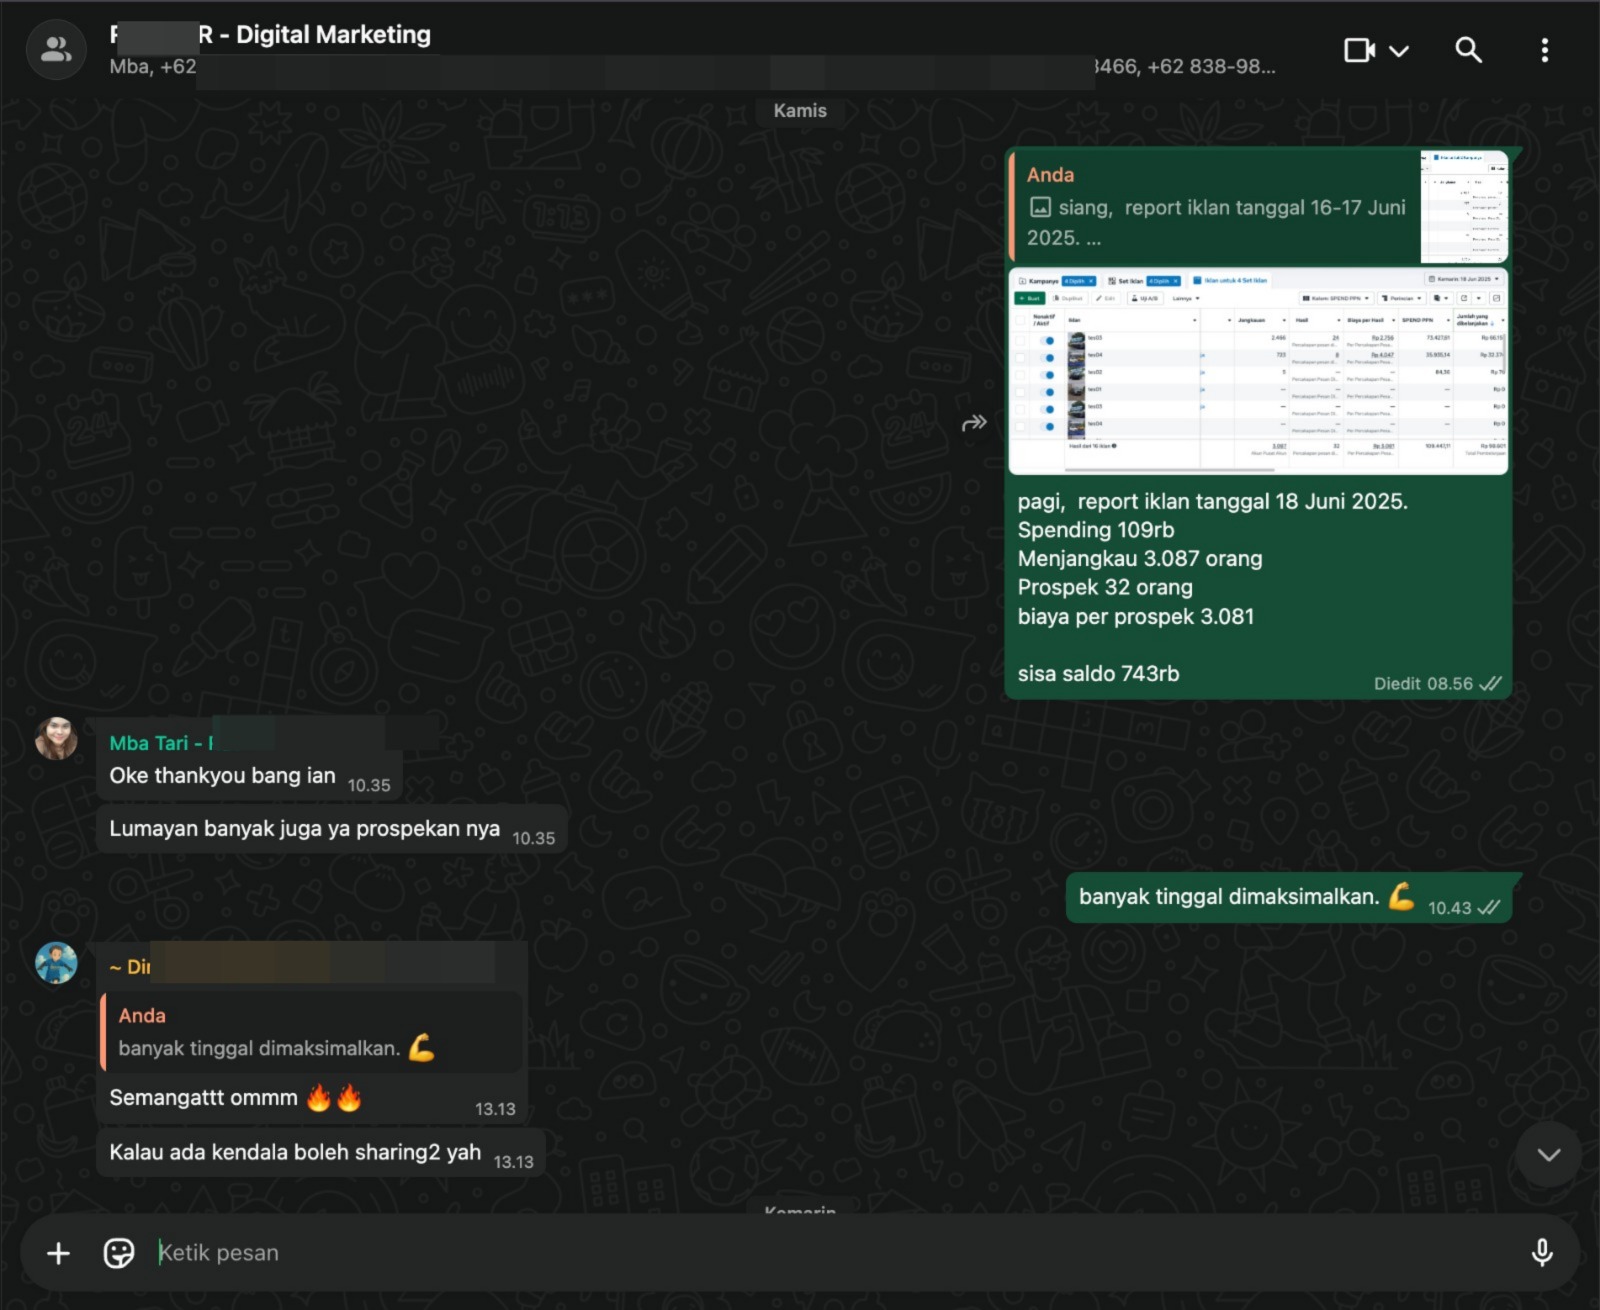Jump to quoted 'banyak tinggal dimaksimalkan' reply
The image size is (1600, 1310).
pos(311,1032)
